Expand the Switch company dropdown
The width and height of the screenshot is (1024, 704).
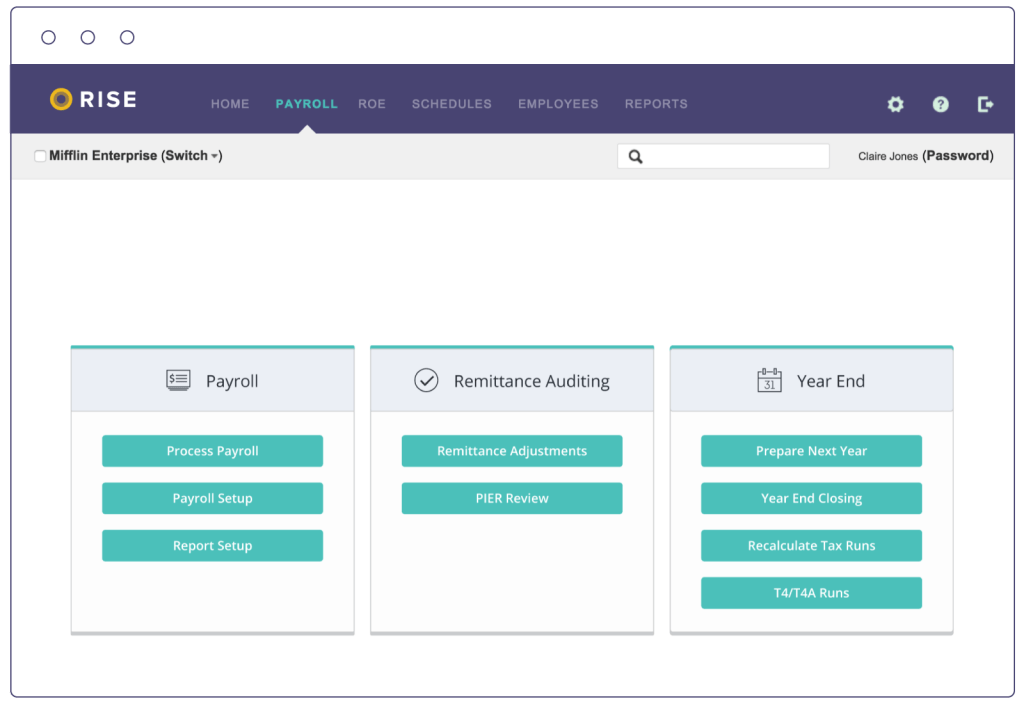[x=192, y=155]
